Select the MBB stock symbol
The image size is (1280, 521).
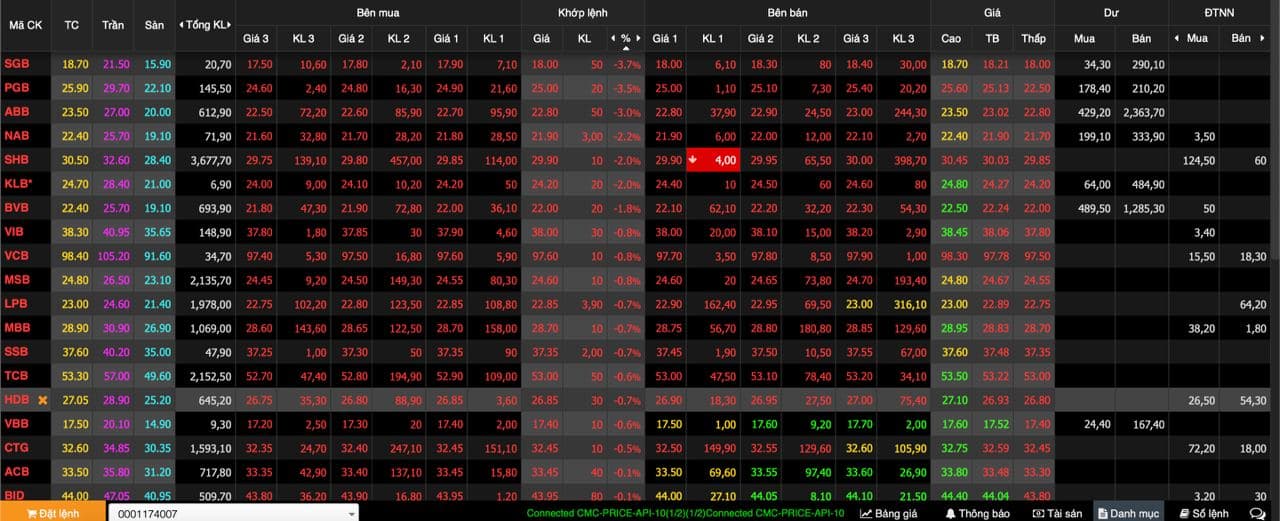point(17,328)
